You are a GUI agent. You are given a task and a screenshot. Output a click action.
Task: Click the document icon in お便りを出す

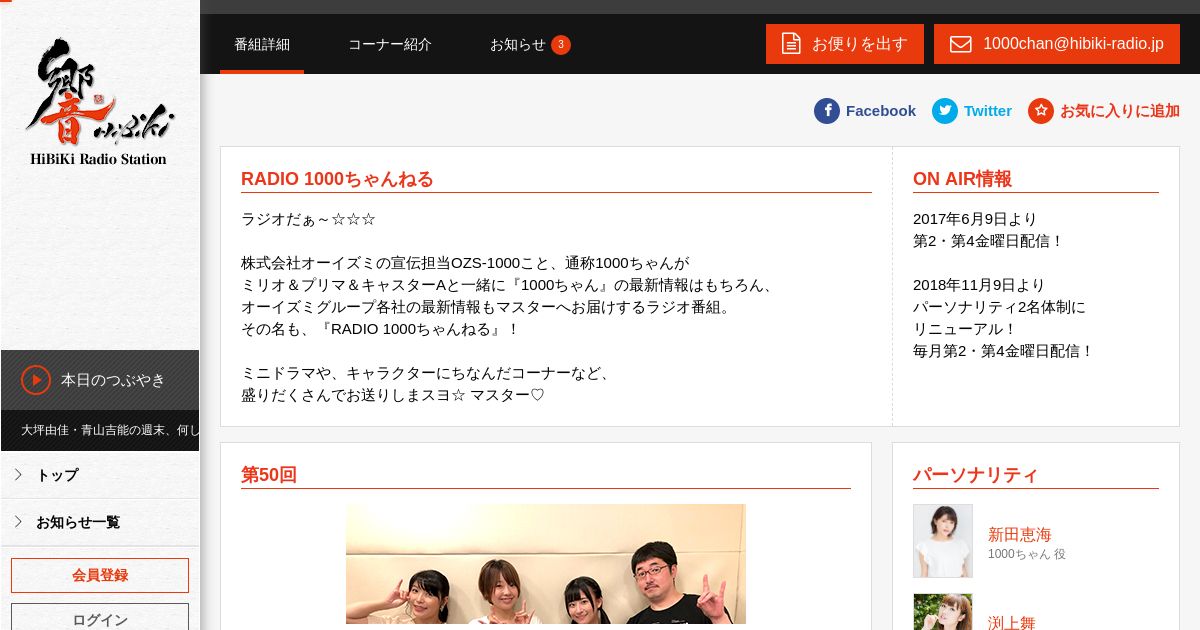click(x=791, y=44)
